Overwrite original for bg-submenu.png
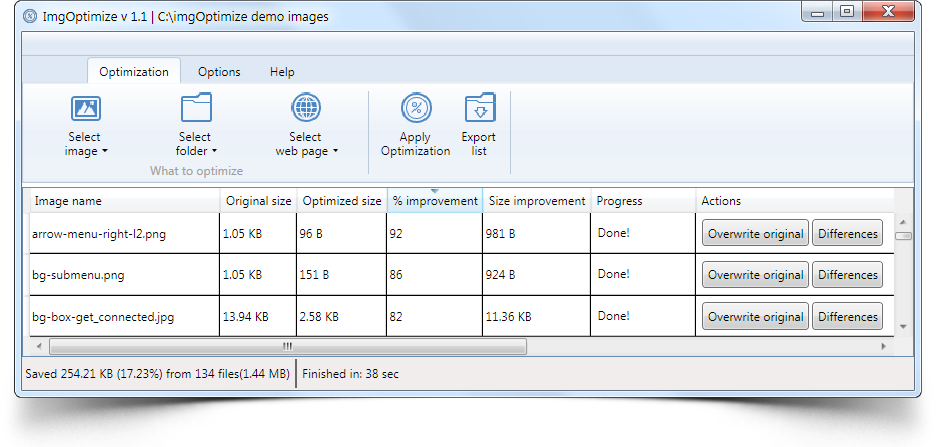The height and width of the screenshot is (447, 938). coord(756,275)
